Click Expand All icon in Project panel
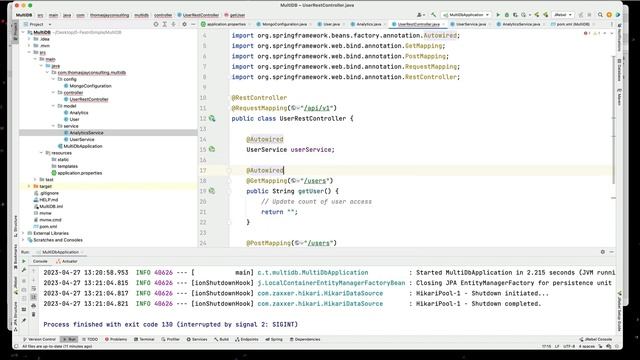Image resolution: width=640 pixels, height=360 pixels. pos(164,24)
